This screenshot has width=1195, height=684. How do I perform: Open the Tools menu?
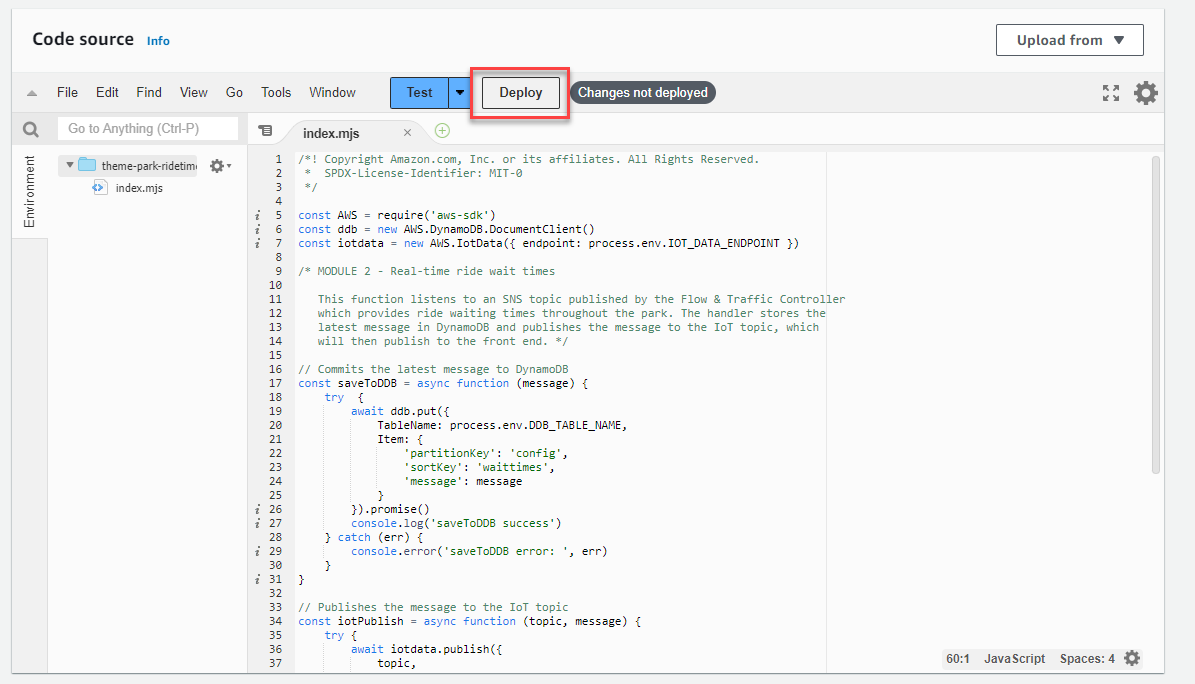[x=276, y=92]
